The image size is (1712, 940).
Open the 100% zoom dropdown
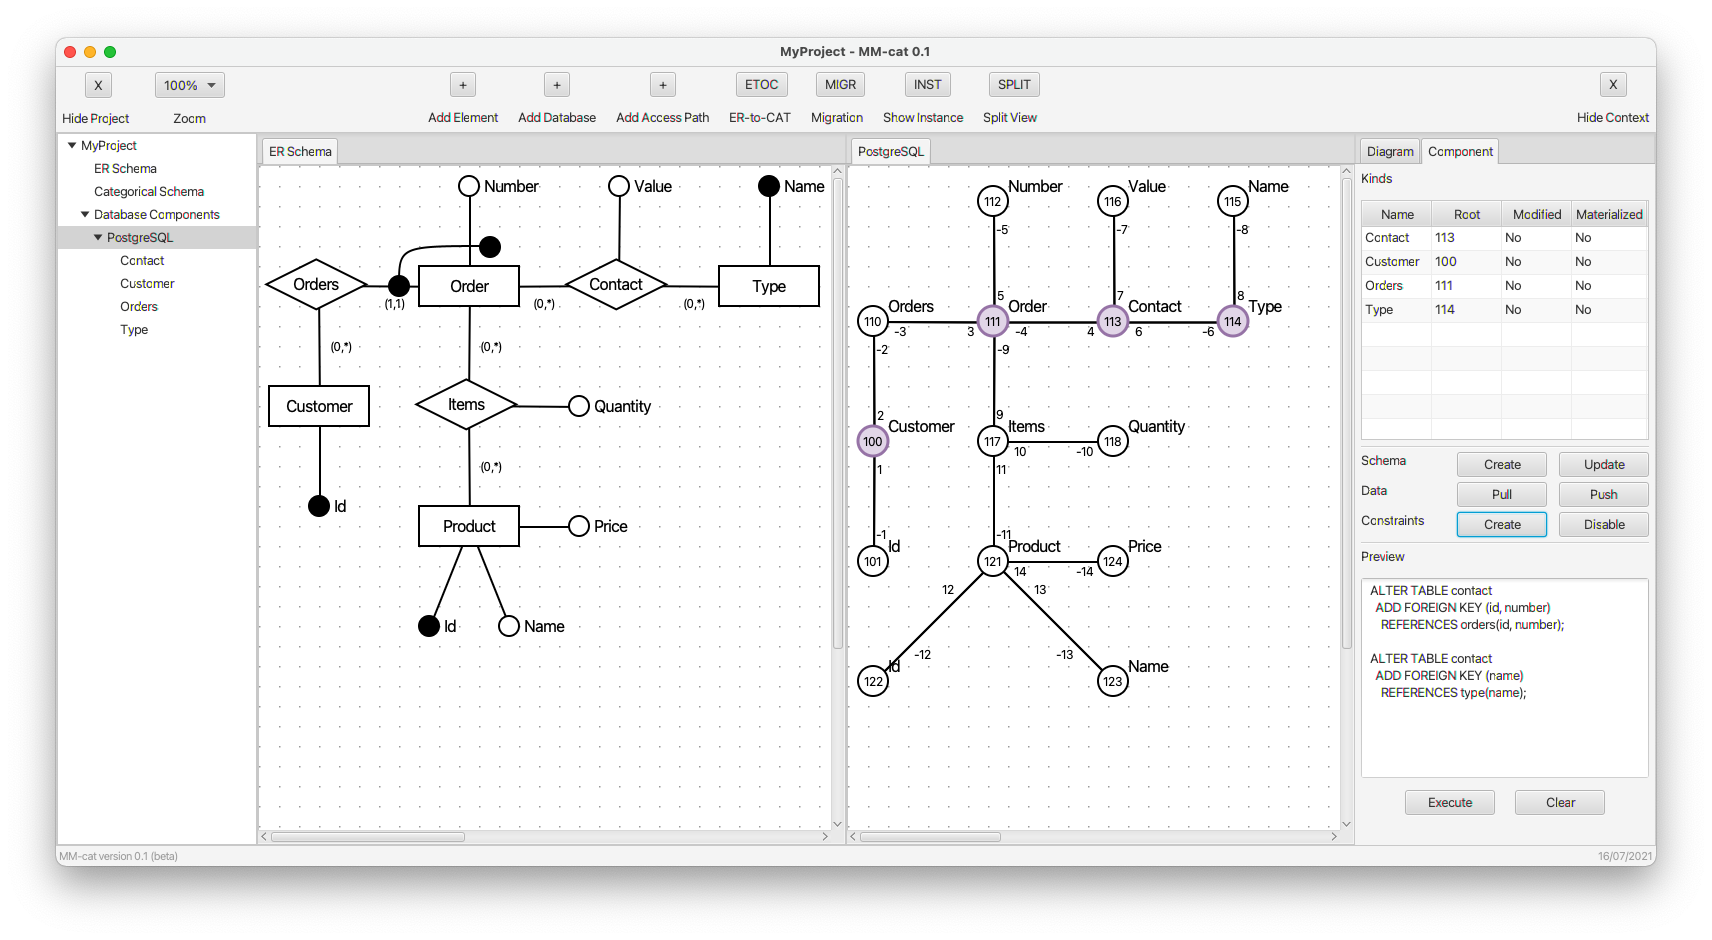pyautogui.click(x=189, y=85)
